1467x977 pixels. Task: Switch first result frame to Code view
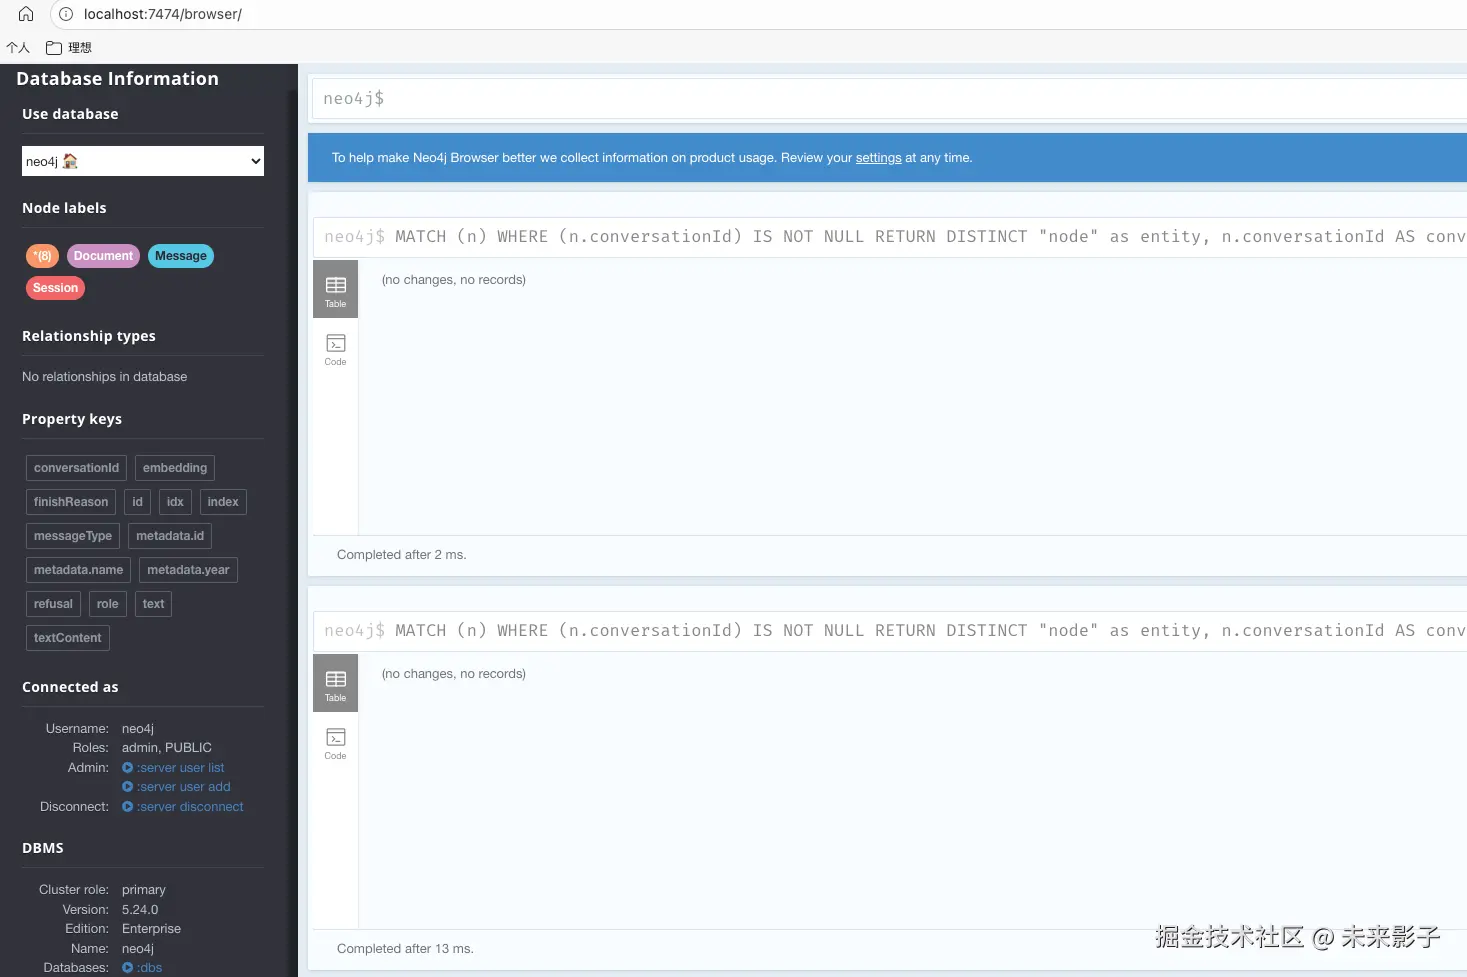pos(335,349)
